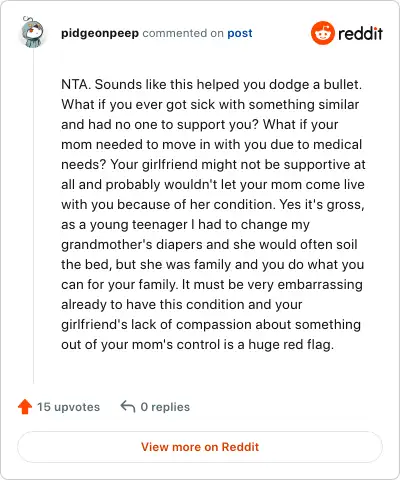Viewport: 400px width, 480px height.
Task: Click the orange upvote arrow icon
Action: coord(25,407)
